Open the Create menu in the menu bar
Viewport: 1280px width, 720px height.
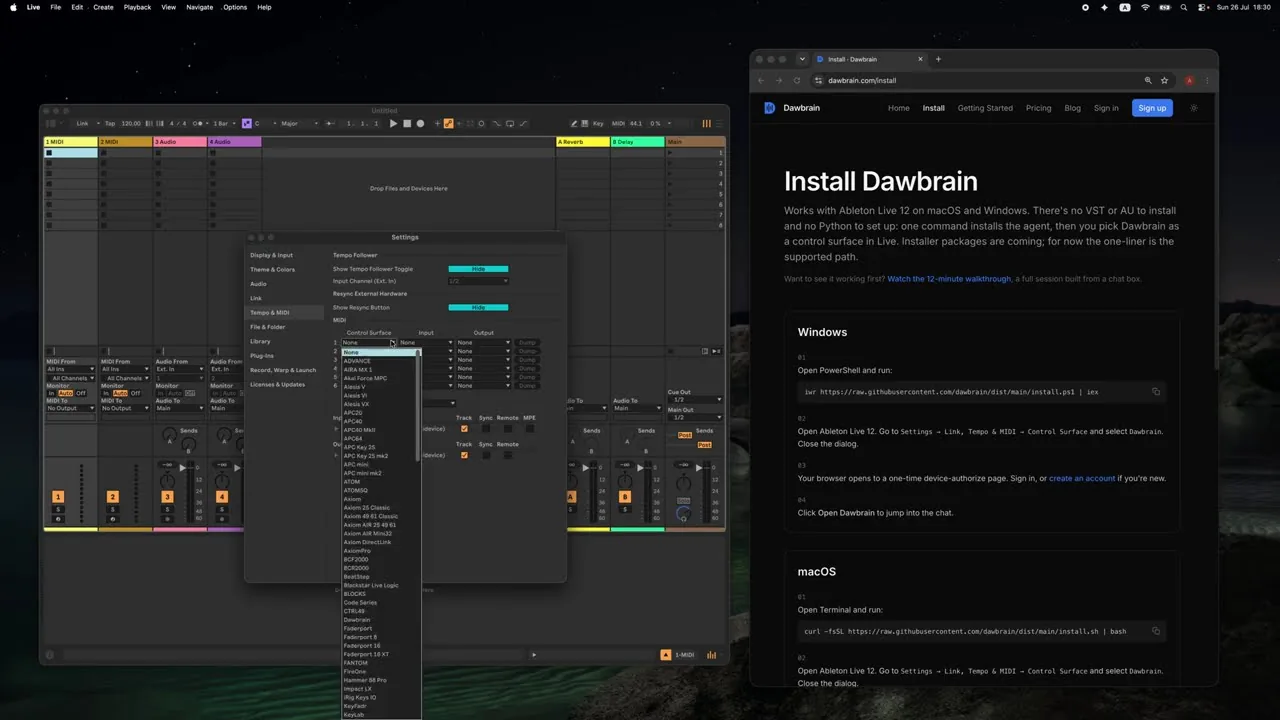pyautogui.click(x=103, y=7)
